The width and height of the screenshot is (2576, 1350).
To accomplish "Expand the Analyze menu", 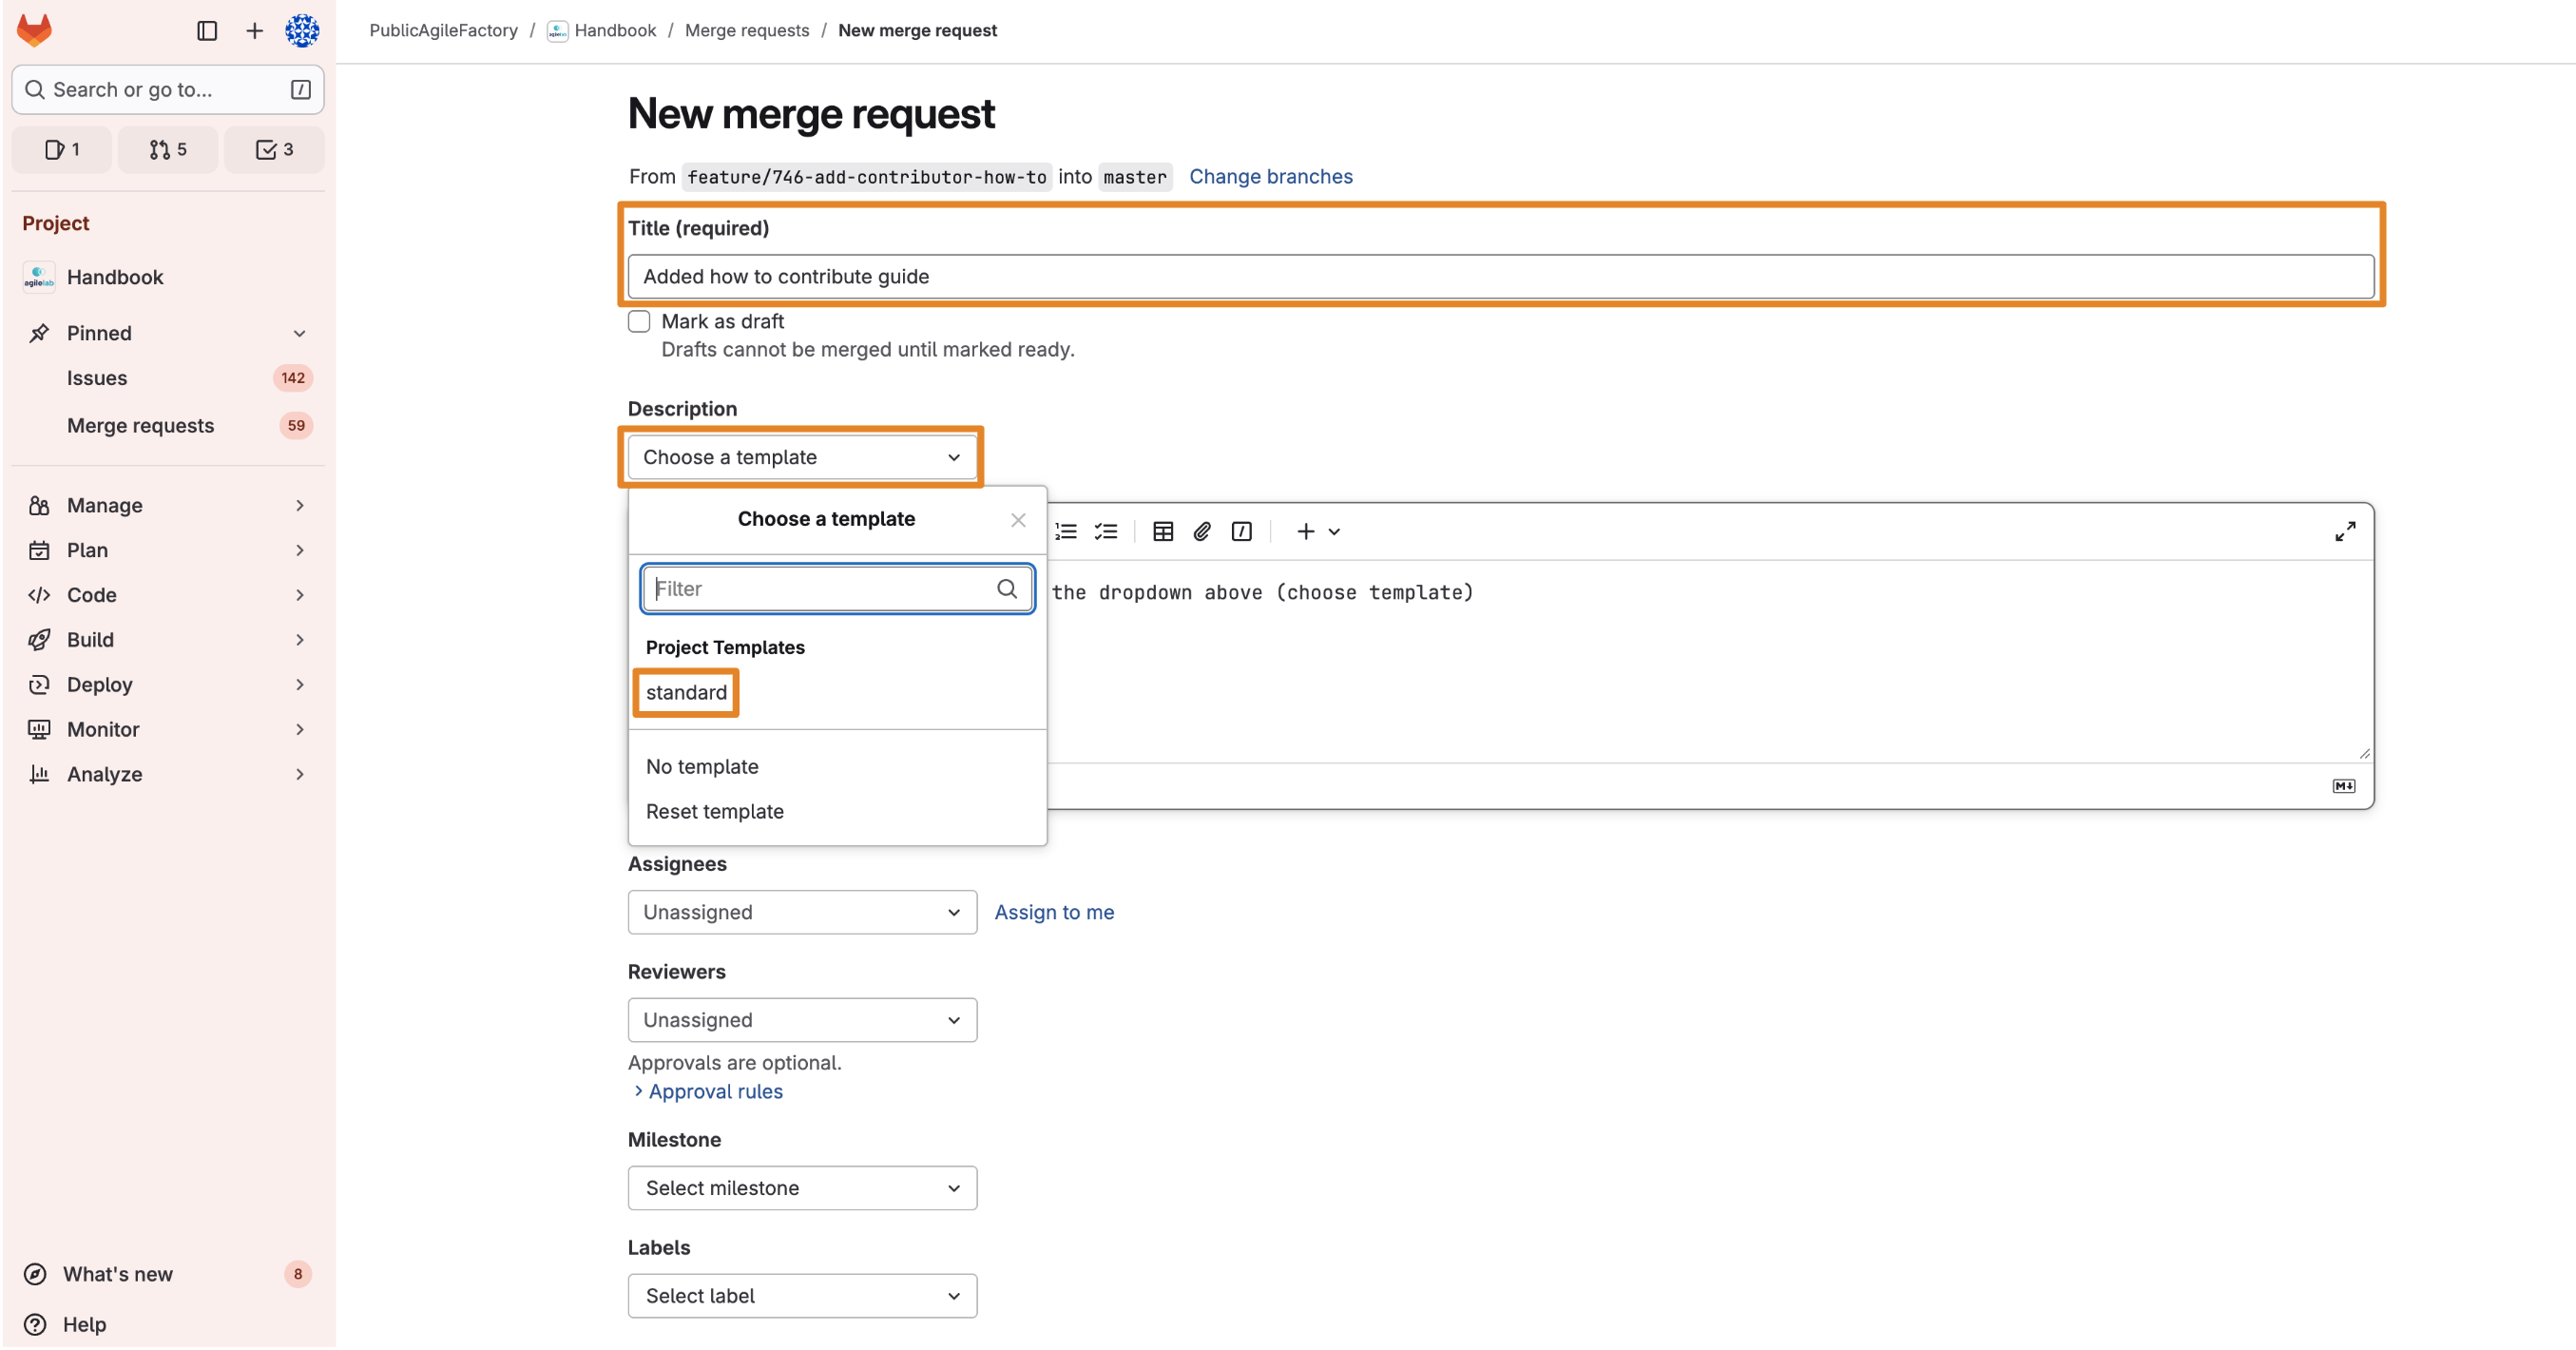I will [x=168, y=775].
